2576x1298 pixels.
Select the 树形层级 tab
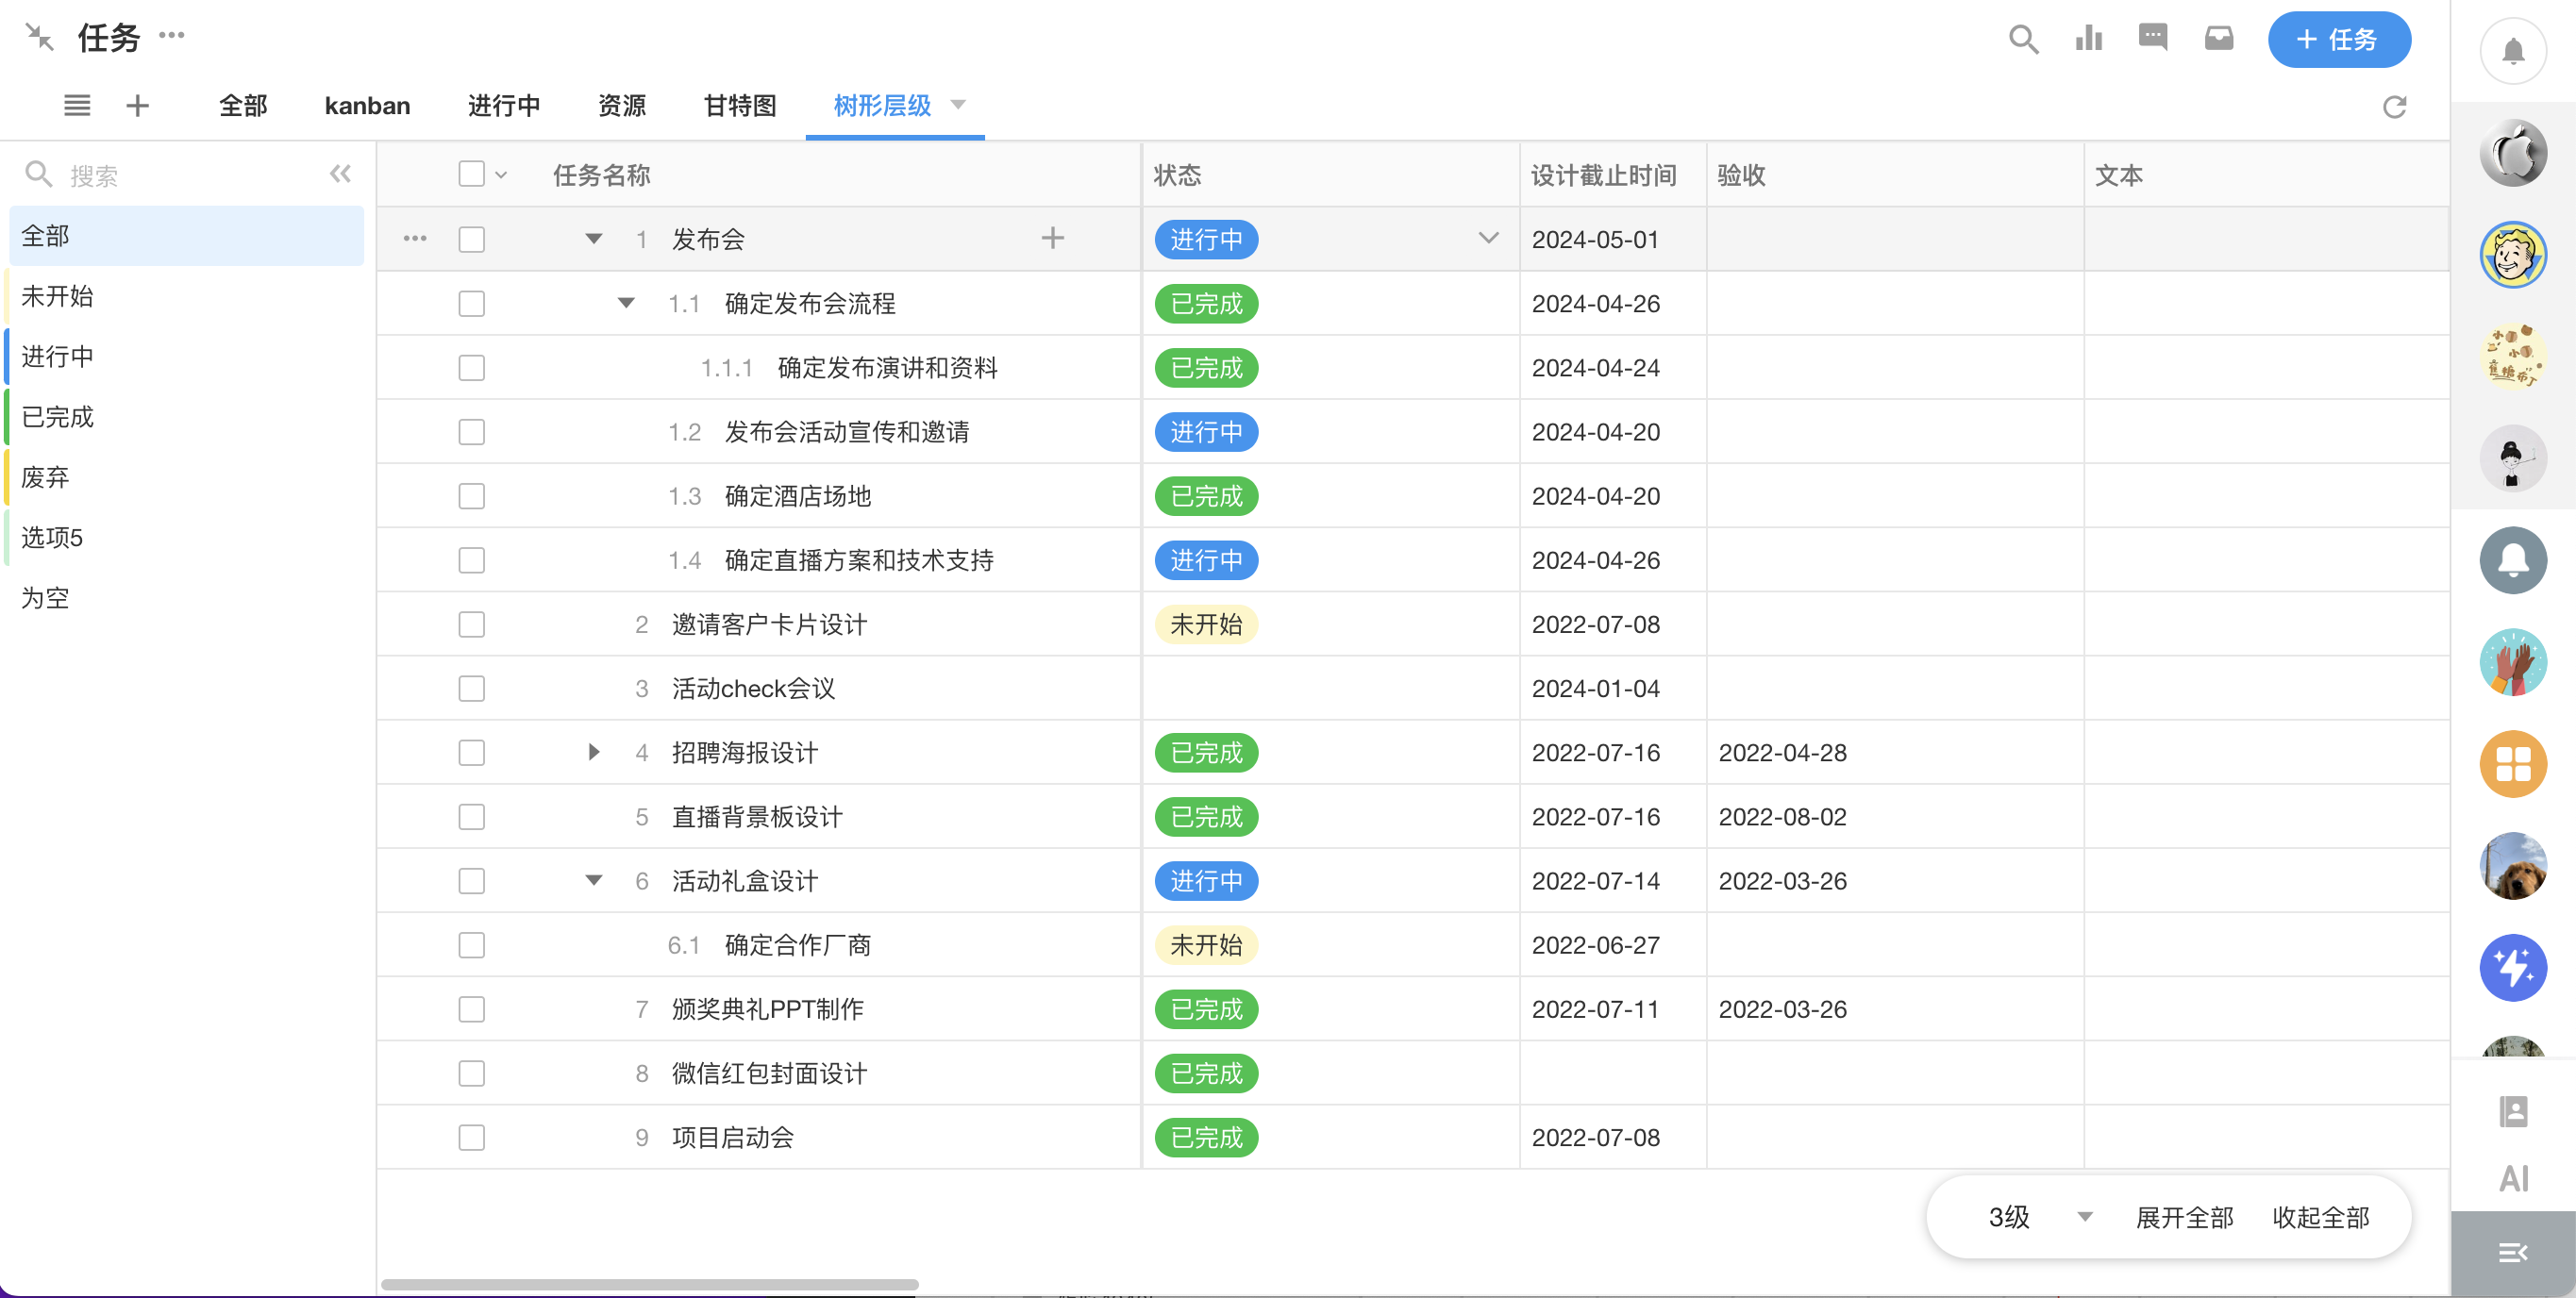pyautogui.click(x=882, y=105)
